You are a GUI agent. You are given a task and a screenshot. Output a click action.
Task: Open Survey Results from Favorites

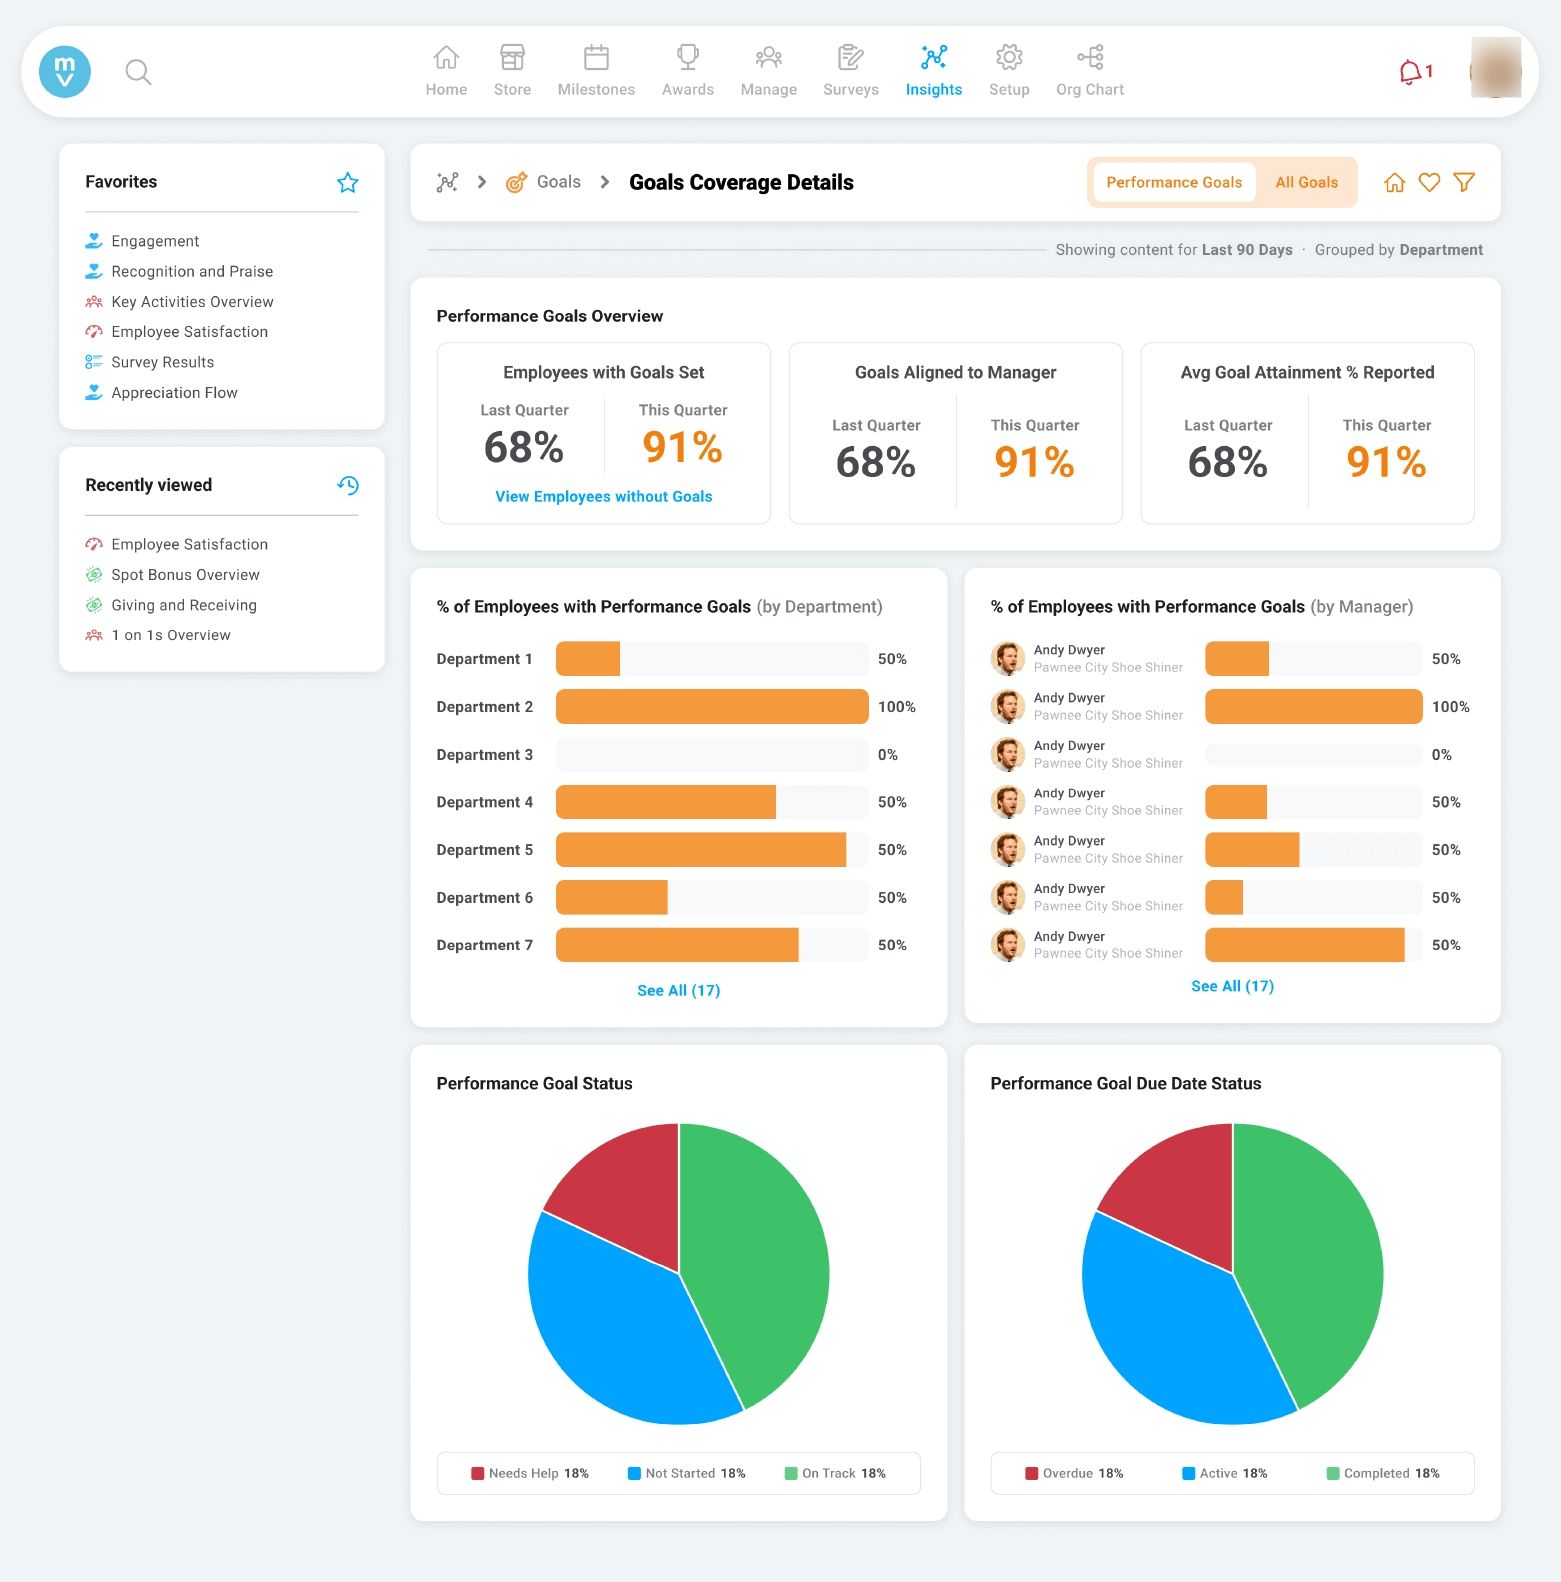162,362
